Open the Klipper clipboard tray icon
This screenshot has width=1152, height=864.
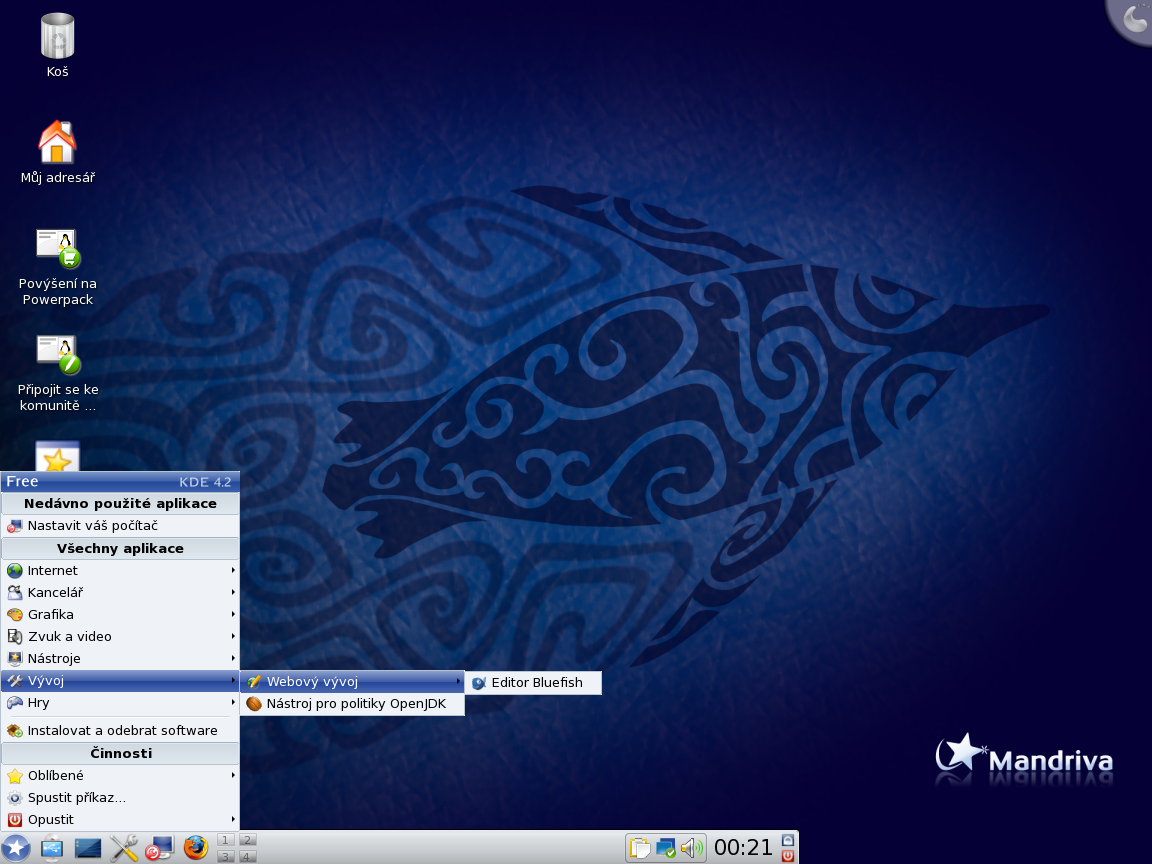640,848
